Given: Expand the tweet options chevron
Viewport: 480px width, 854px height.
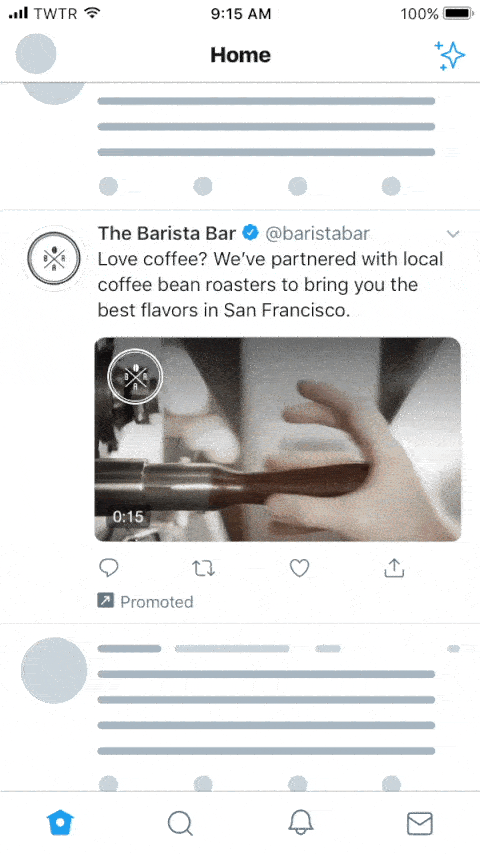Looking at the screenshot, I should pos(453,234).
